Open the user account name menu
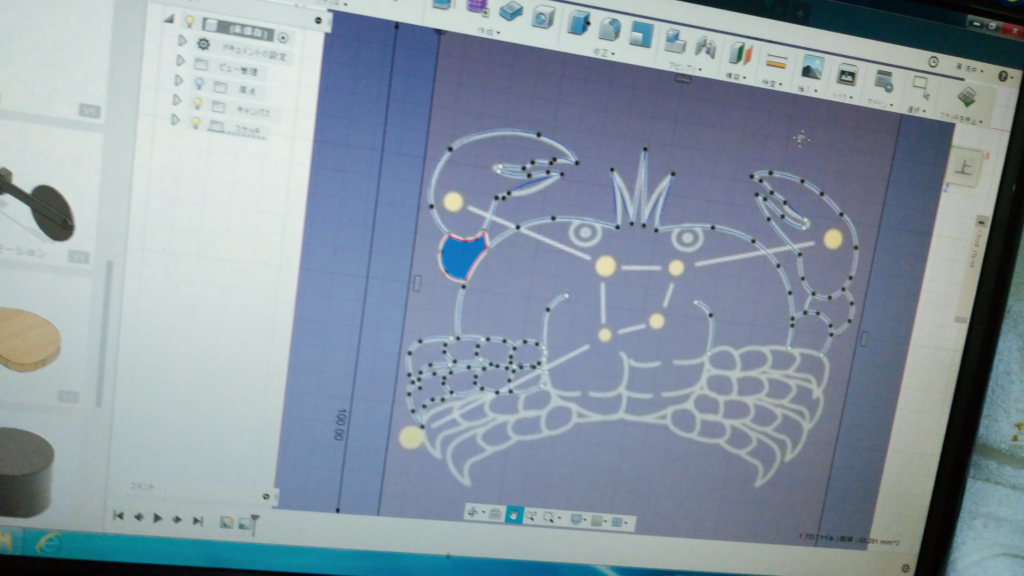 (x=969, y=67)
